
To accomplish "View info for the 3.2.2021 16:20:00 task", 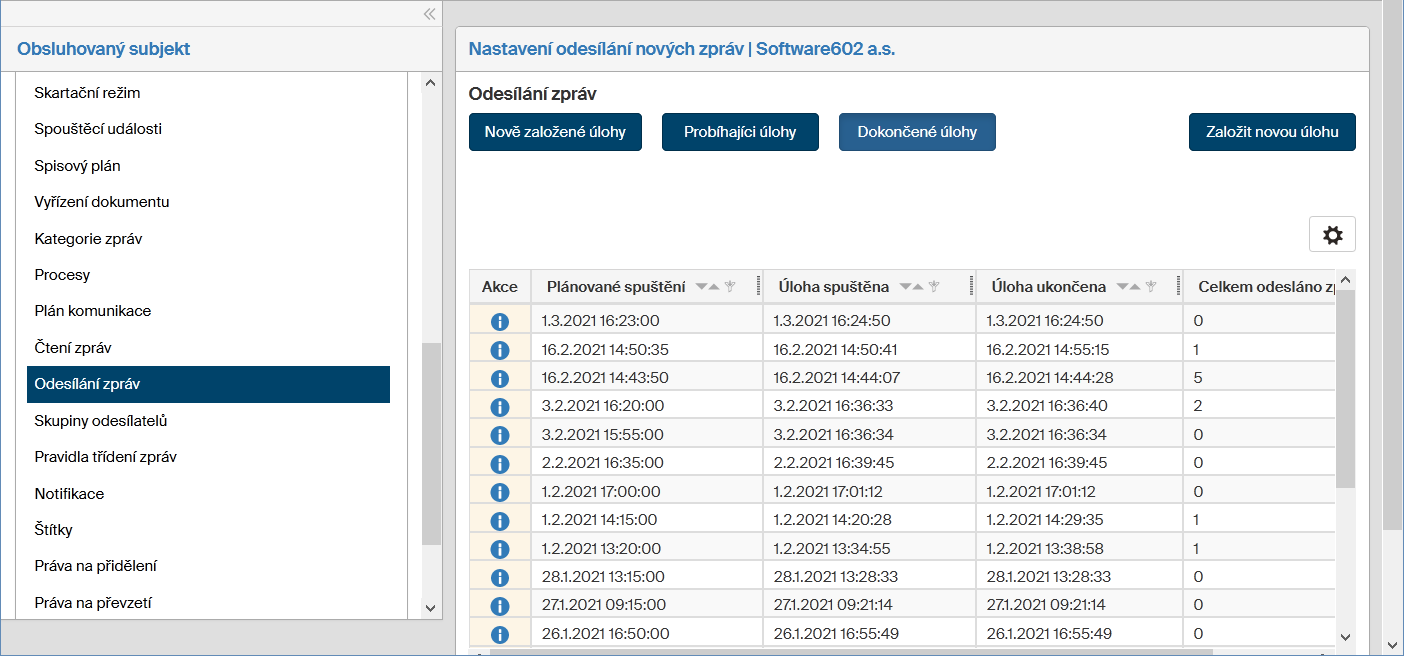I will (x=500, y=407).
